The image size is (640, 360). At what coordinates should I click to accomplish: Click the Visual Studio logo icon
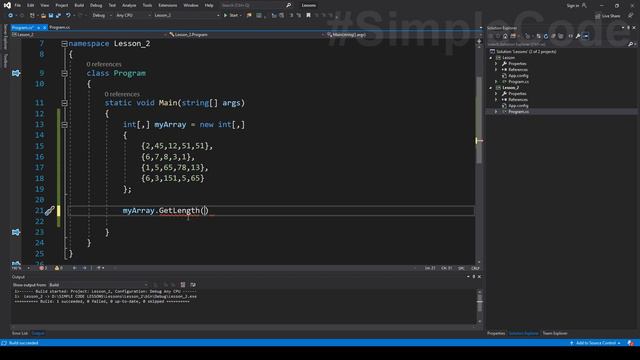point(7,5)
